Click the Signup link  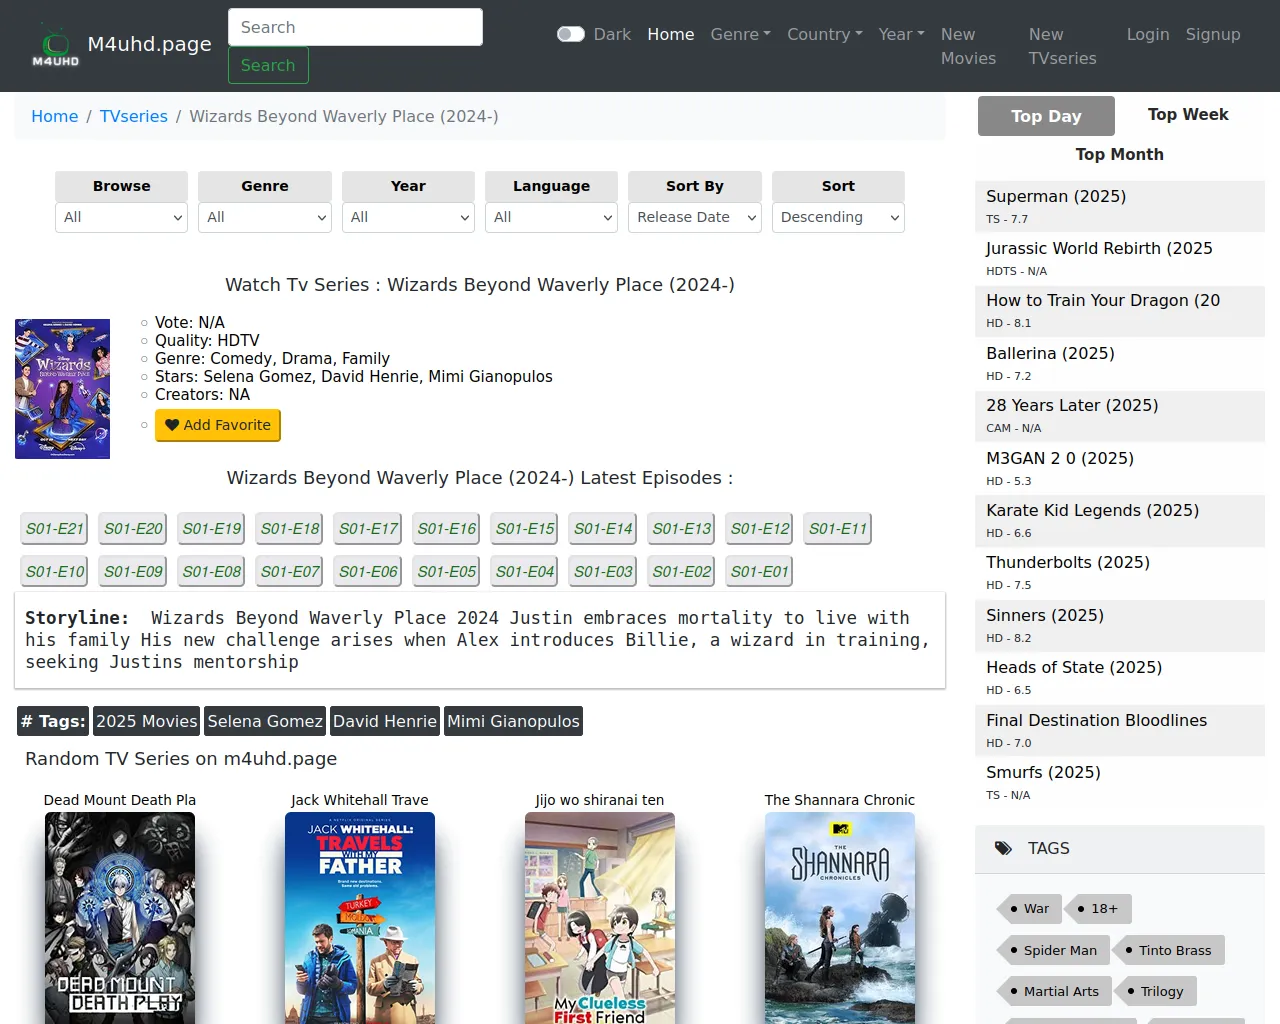[x=1213, y=34]
